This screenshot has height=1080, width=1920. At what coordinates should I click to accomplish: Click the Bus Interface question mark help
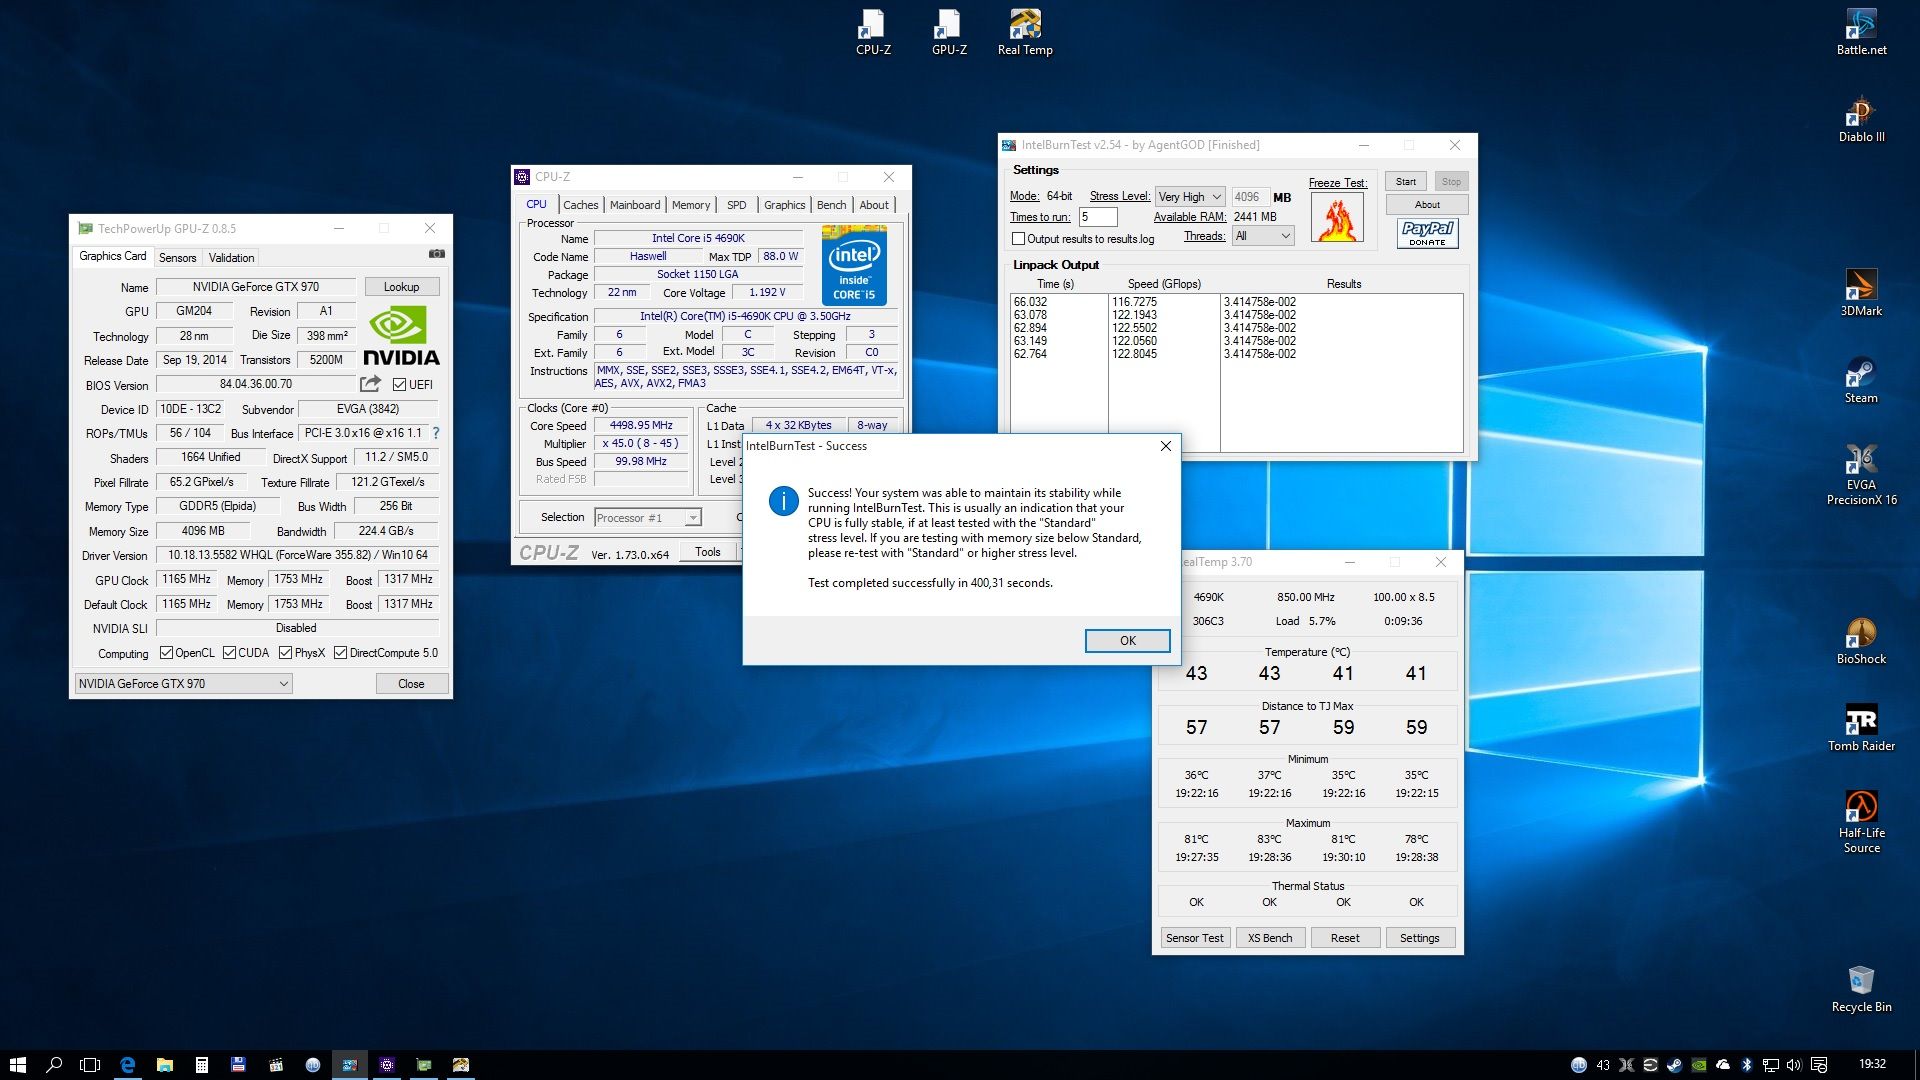pyautogui.click(x=436, y=433)
